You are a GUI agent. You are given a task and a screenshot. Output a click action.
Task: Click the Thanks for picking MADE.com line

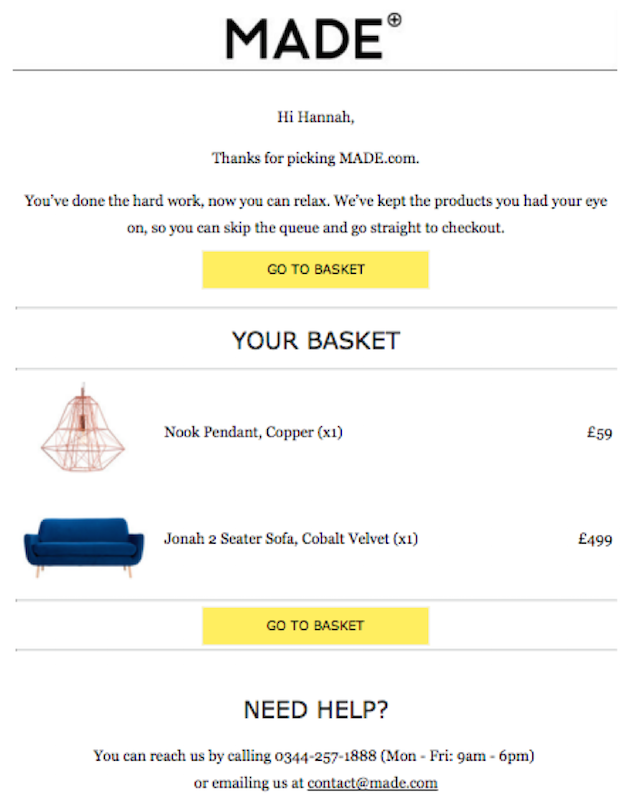click(x=316, y=158)
